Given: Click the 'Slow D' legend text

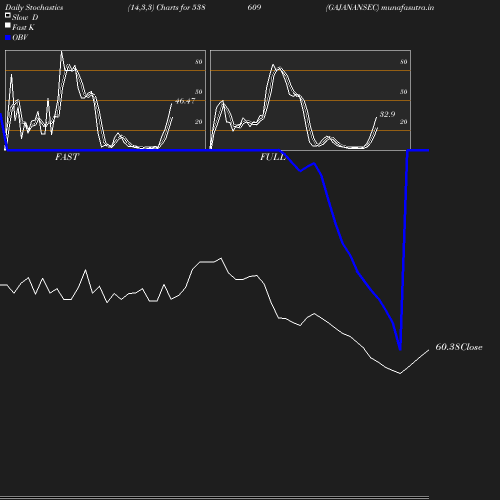Looking at the screenshot, I should (25, 17).
